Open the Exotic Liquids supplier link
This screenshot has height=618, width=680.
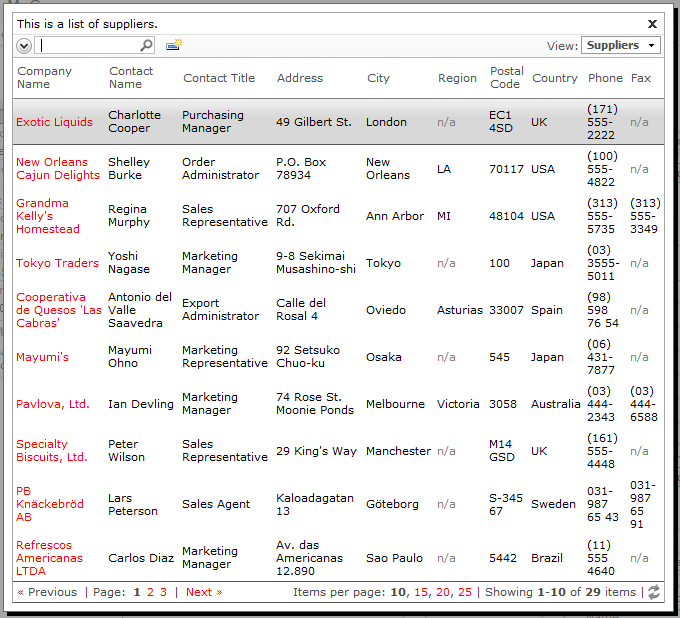[x=54, y=122]
